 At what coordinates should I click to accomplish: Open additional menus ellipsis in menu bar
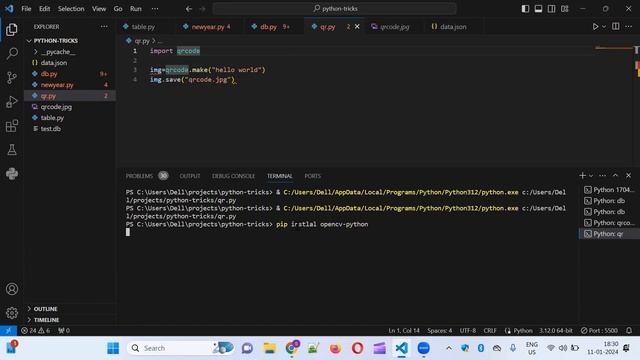pos(155,9)
